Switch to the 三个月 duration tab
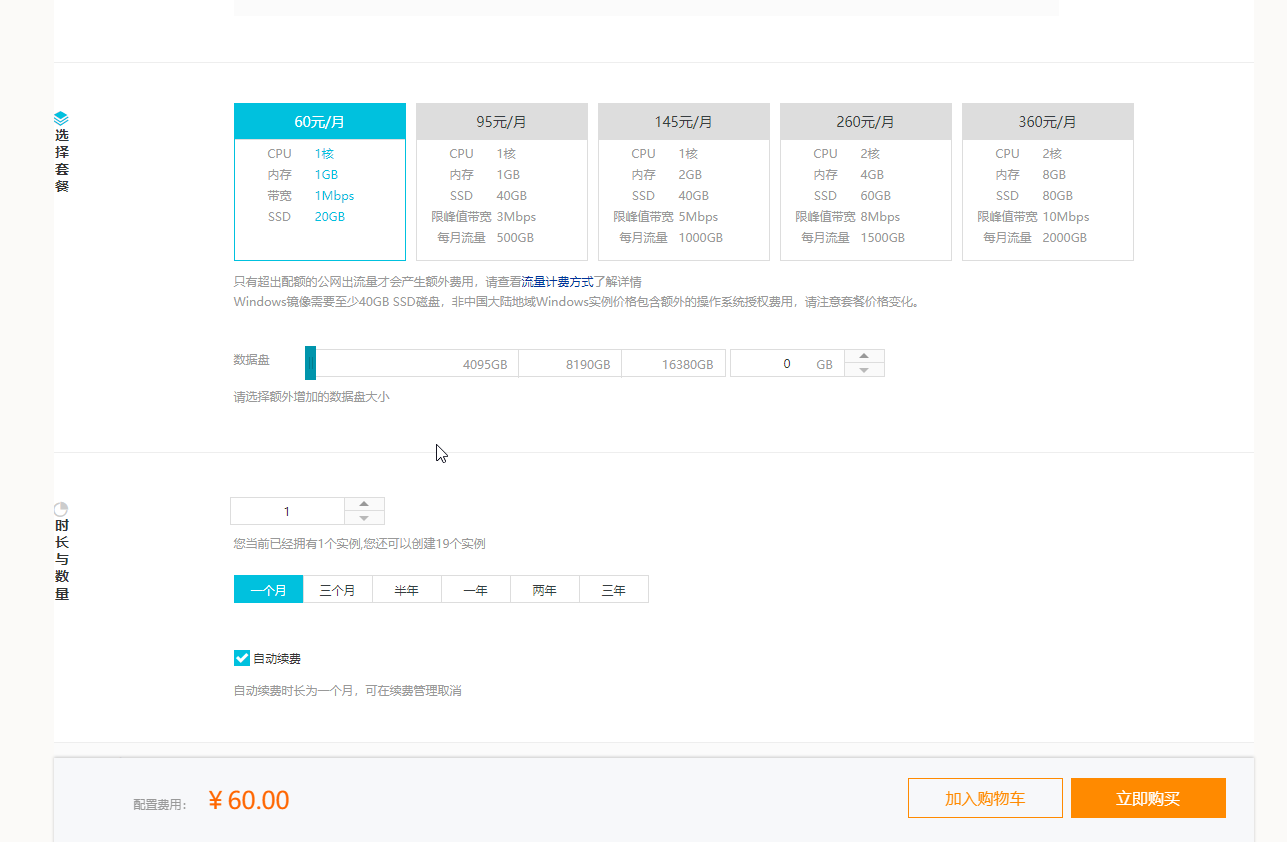The width and height of the screenshot is (1287, 842). pyautogui.click(x=337, y=589)
